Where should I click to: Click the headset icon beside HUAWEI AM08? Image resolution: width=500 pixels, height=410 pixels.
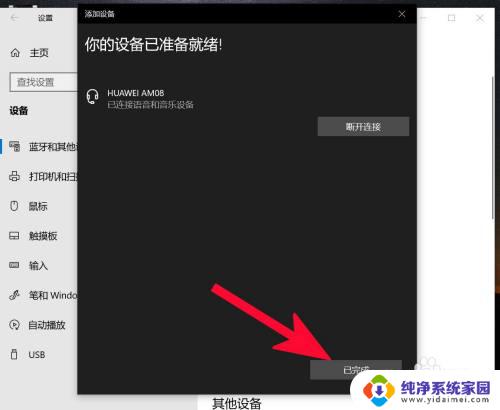[92, 97]
